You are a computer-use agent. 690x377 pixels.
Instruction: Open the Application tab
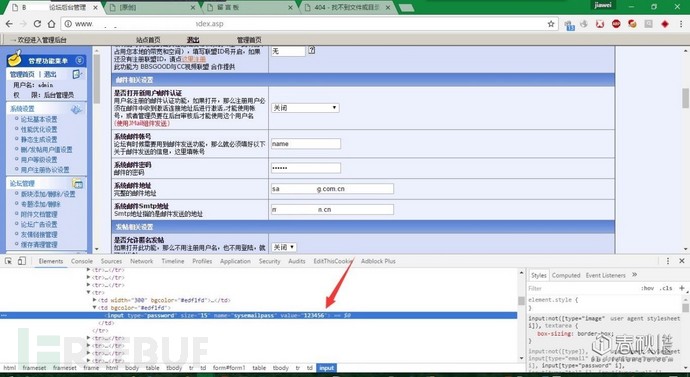click(235, 261)
